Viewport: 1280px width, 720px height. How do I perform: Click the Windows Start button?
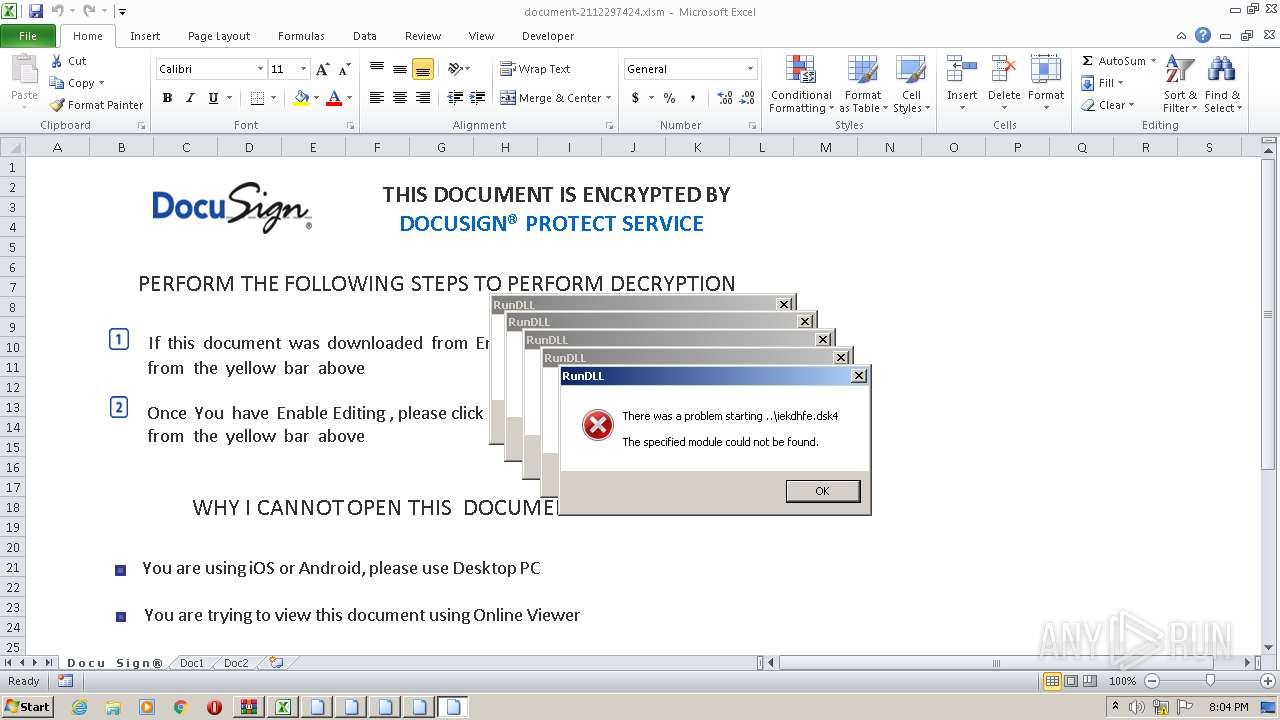pos(27,707)
